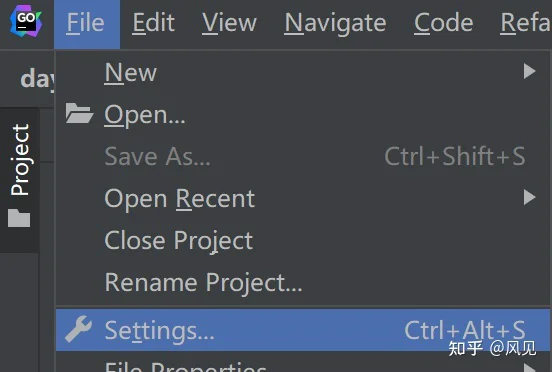This screenshot has width=552, height=372.
Task: Click the GoLand application logo icon
Action: tap(26, 21)
